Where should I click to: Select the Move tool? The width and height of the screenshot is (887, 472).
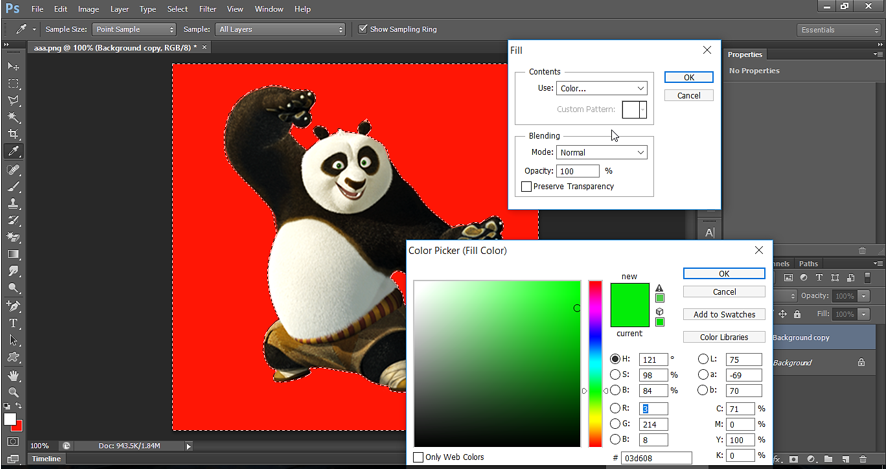point(13,66)
